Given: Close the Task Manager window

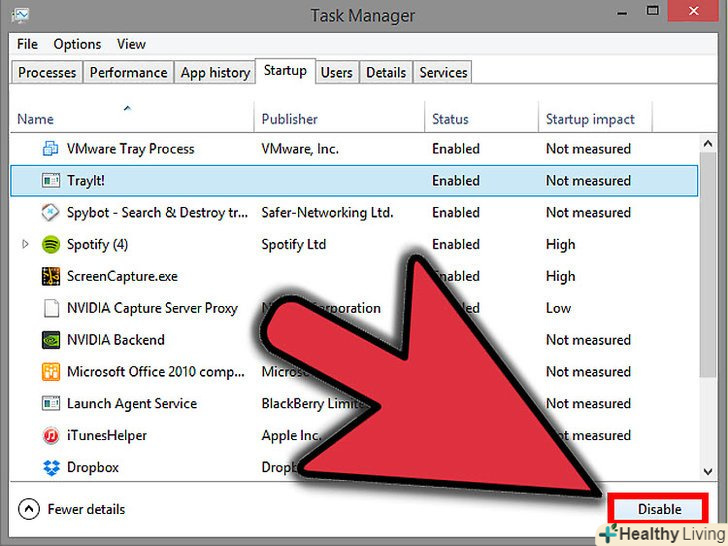Looking at the screenshot, I should 694,11.
